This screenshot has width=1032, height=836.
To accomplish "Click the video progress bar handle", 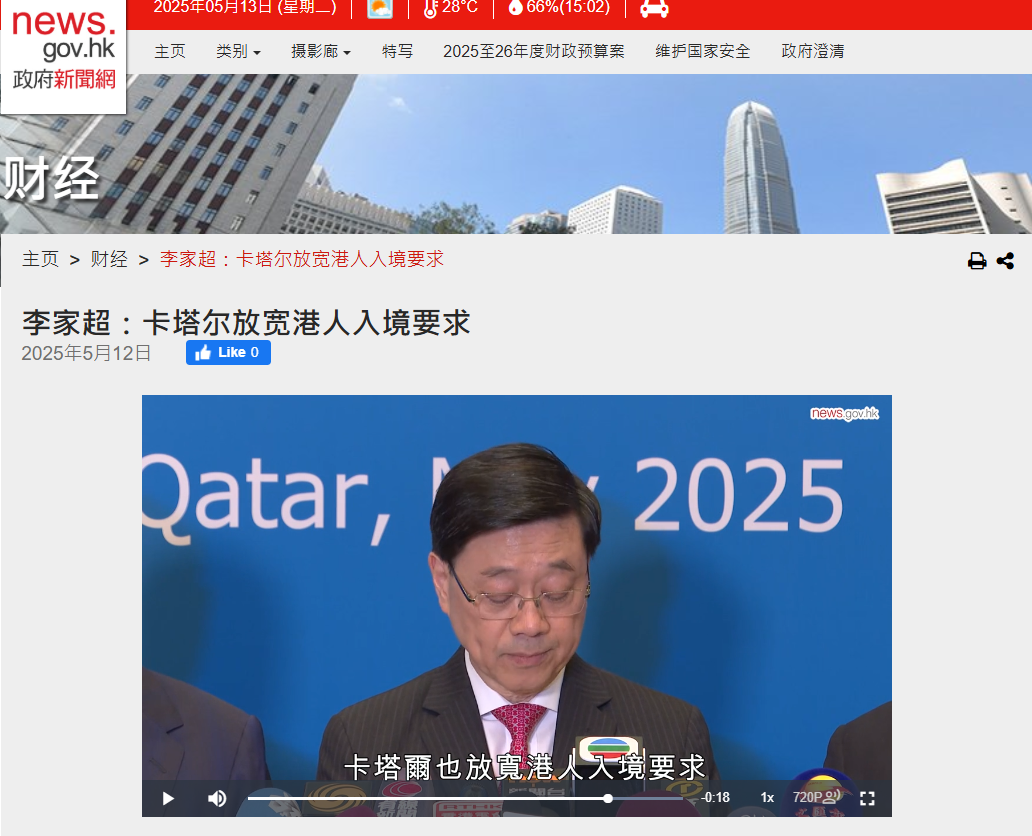I will [607, 798].
